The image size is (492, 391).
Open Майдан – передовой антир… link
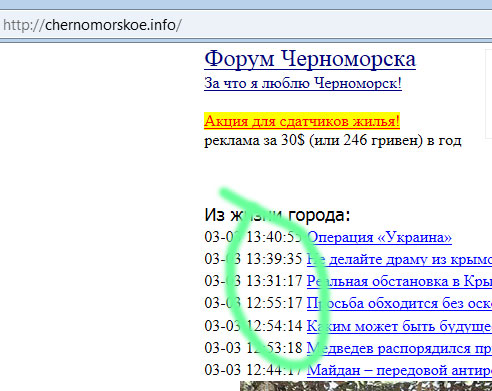(399, 370)
